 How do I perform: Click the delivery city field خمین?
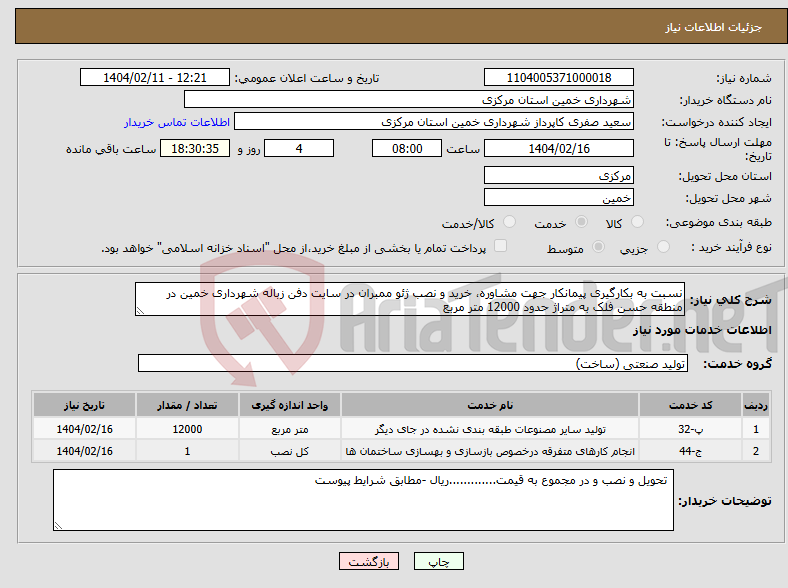pos(558,197)
